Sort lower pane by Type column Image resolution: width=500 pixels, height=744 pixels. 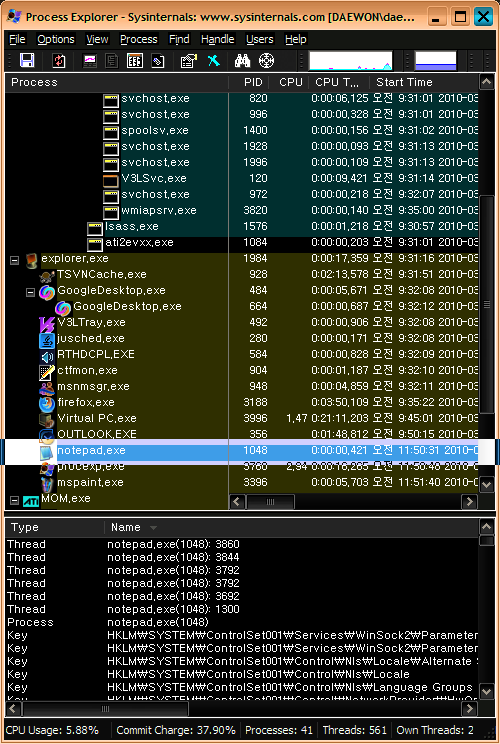click(x=55, y=527)
